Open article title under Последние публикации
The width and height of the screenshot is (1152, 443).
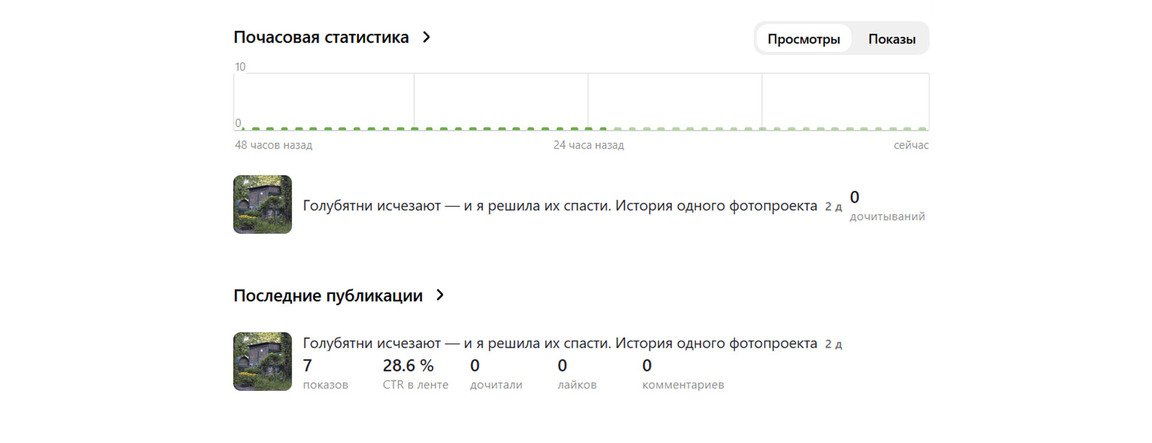[x=559, y=342]
